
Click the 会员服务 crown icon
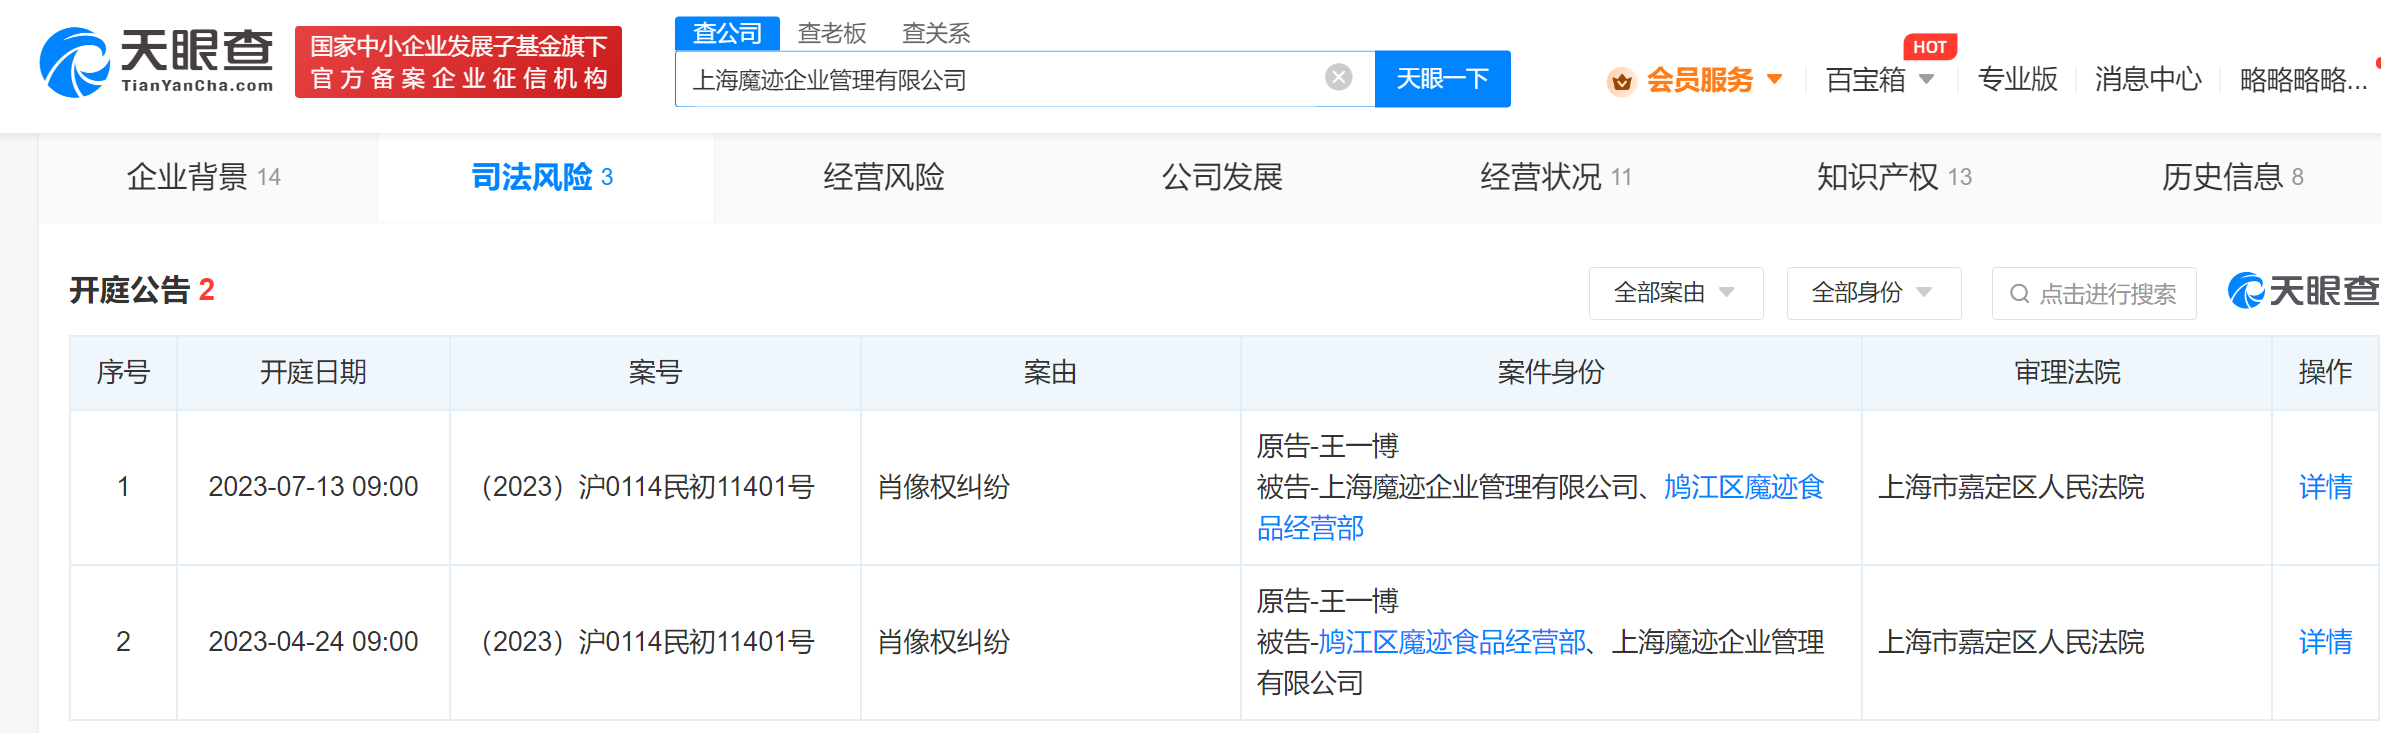point(1621,80)
